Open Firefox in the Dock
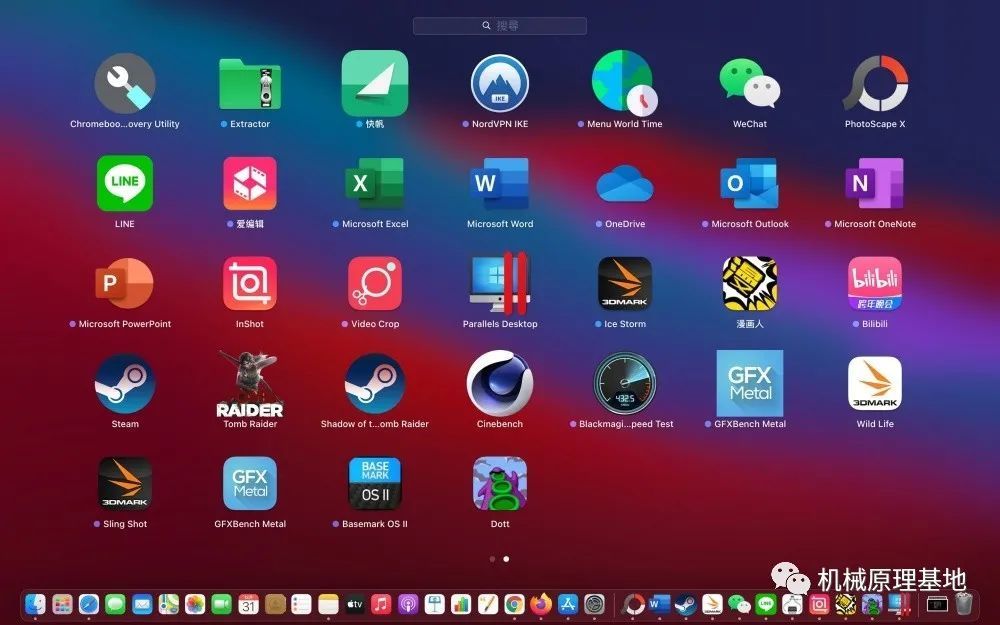This screenshot has width=1000, height=625. [x=541, y=603]
